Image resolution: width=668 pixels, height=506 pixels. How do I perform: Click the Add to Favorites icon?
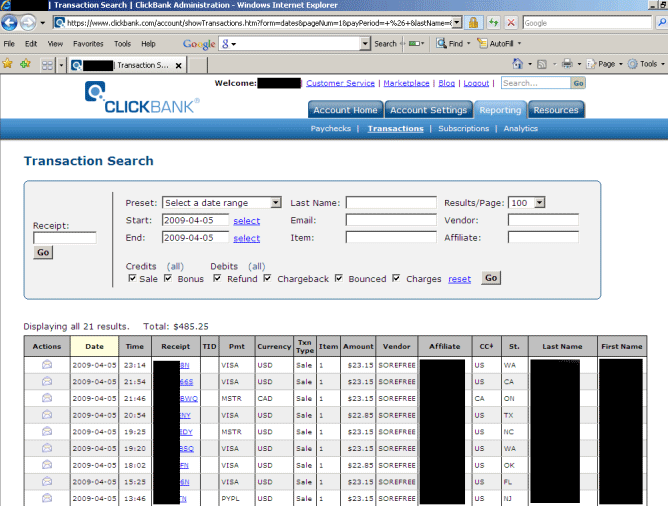[25, 64]
